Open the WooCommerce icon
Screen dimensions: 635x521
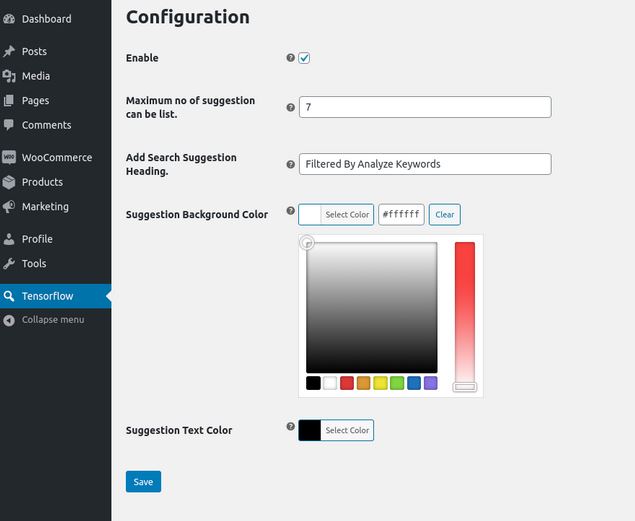pyautogui.click(x=9, y=157)
